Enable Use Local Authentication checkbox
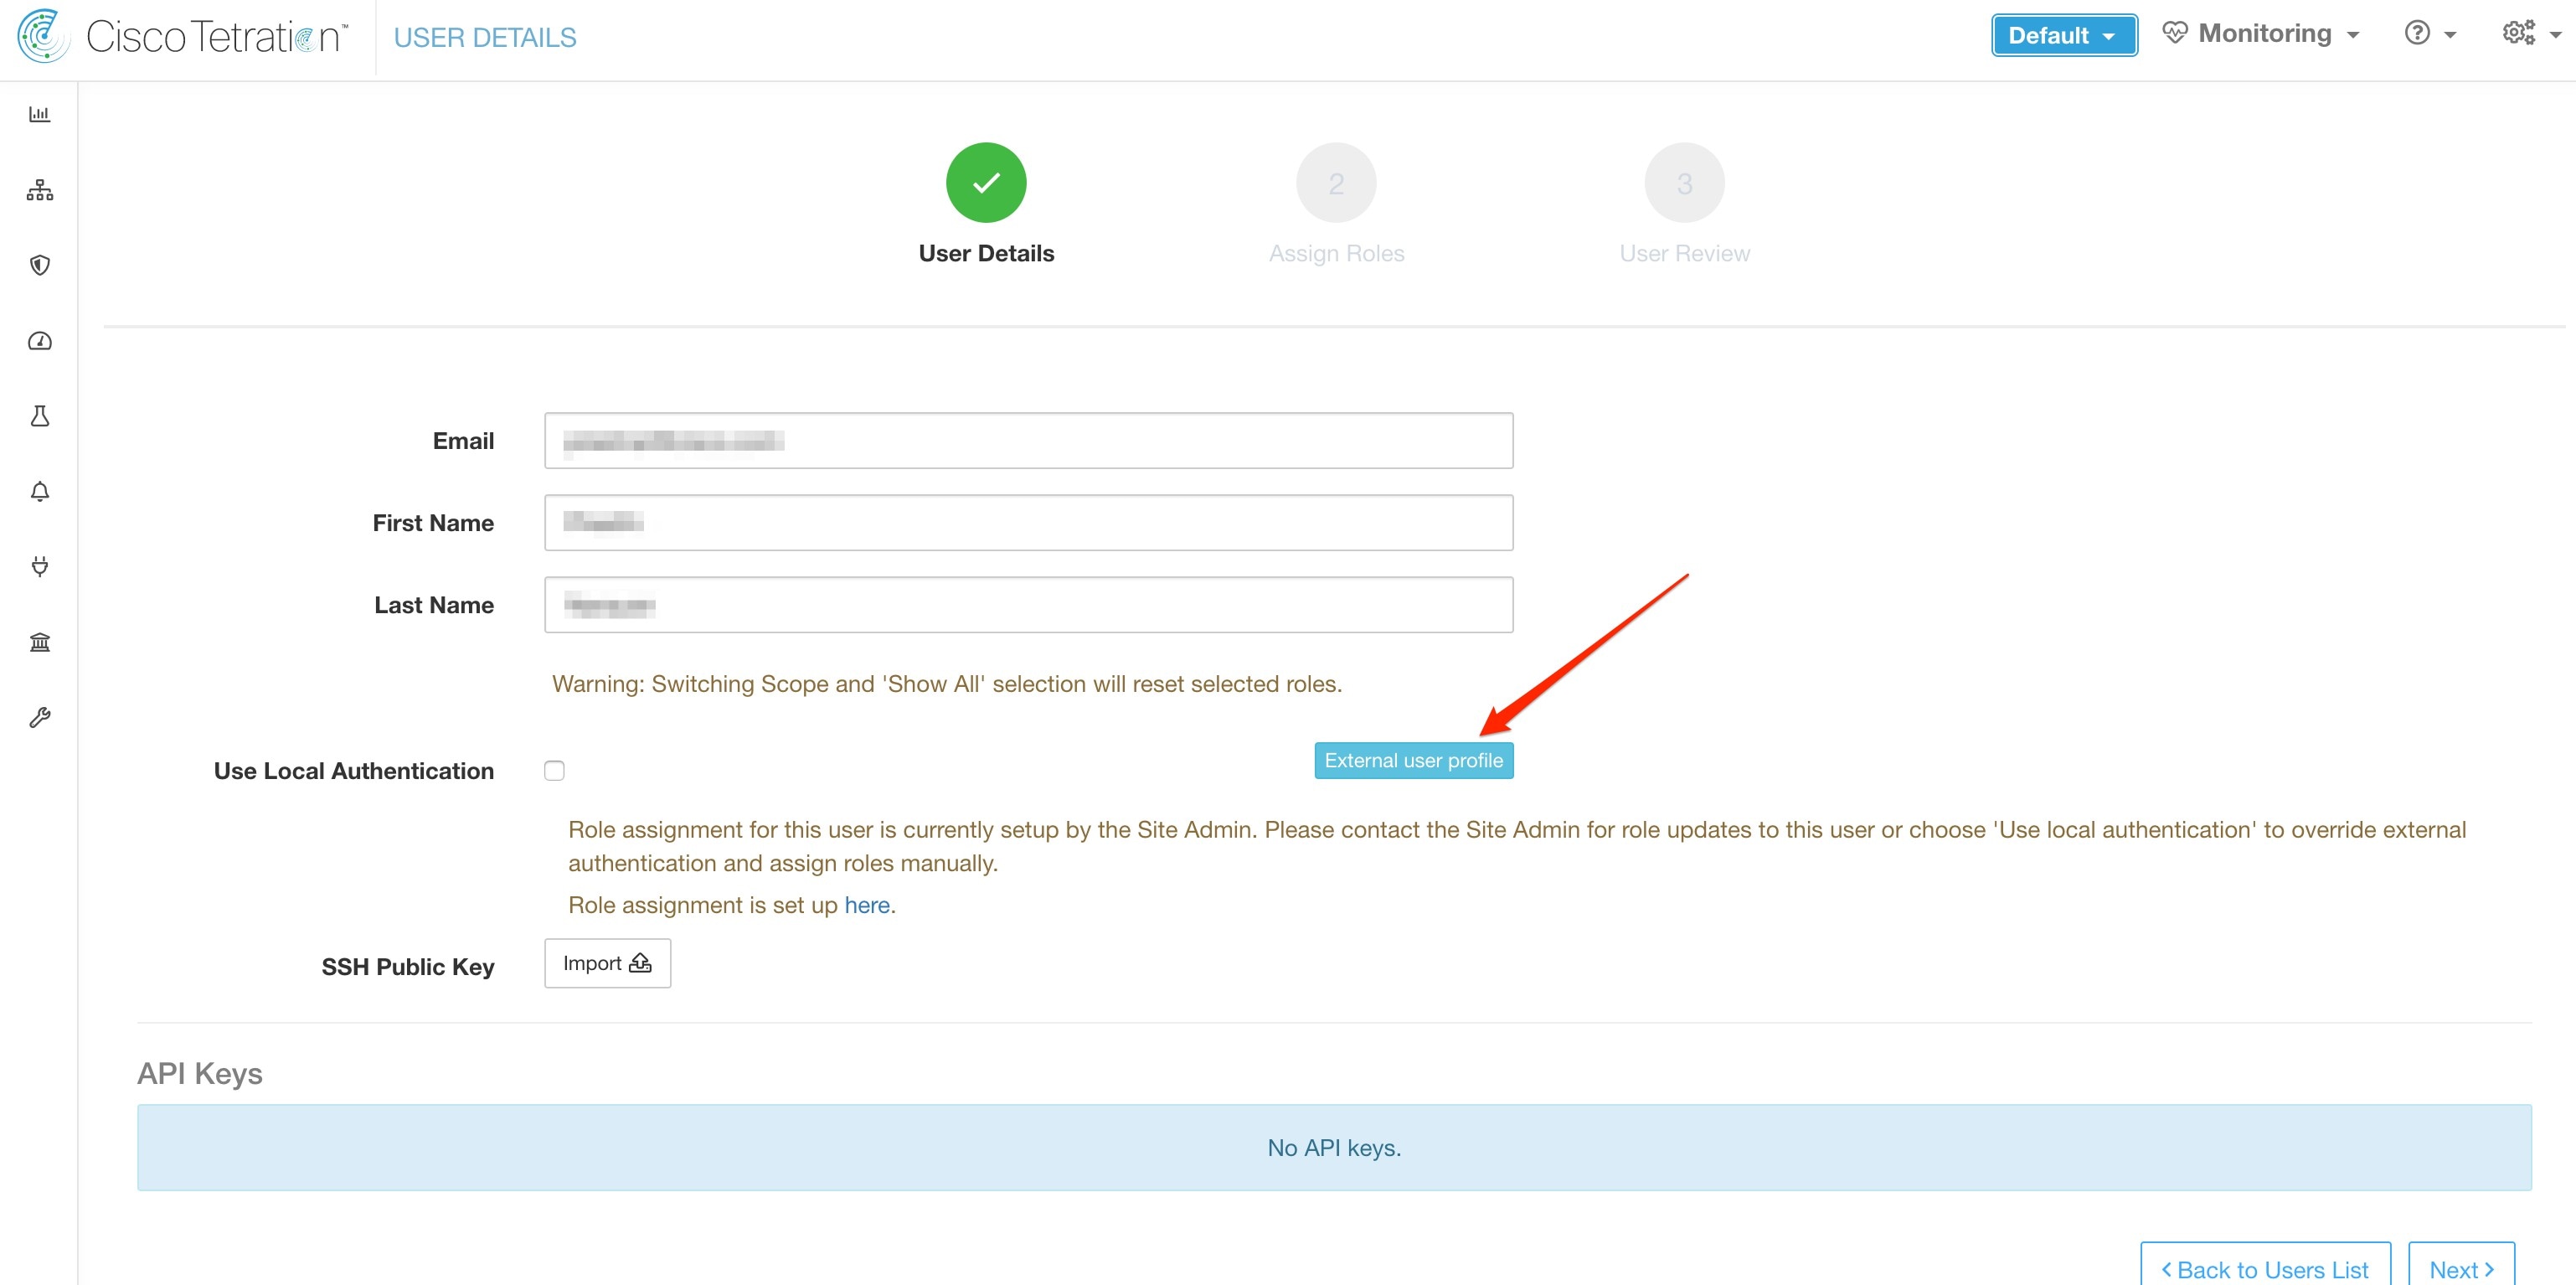This screenshot has width=2576, height=1285. (554, 771)
